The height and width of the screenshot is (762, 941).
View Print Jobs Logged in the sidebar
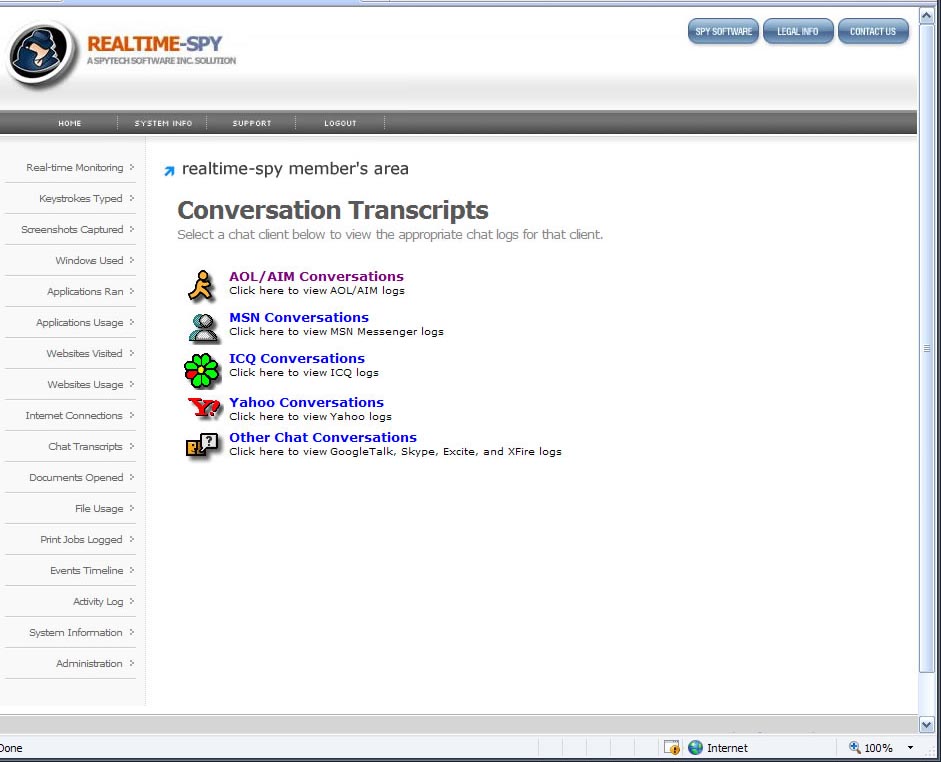coord(81,539)
